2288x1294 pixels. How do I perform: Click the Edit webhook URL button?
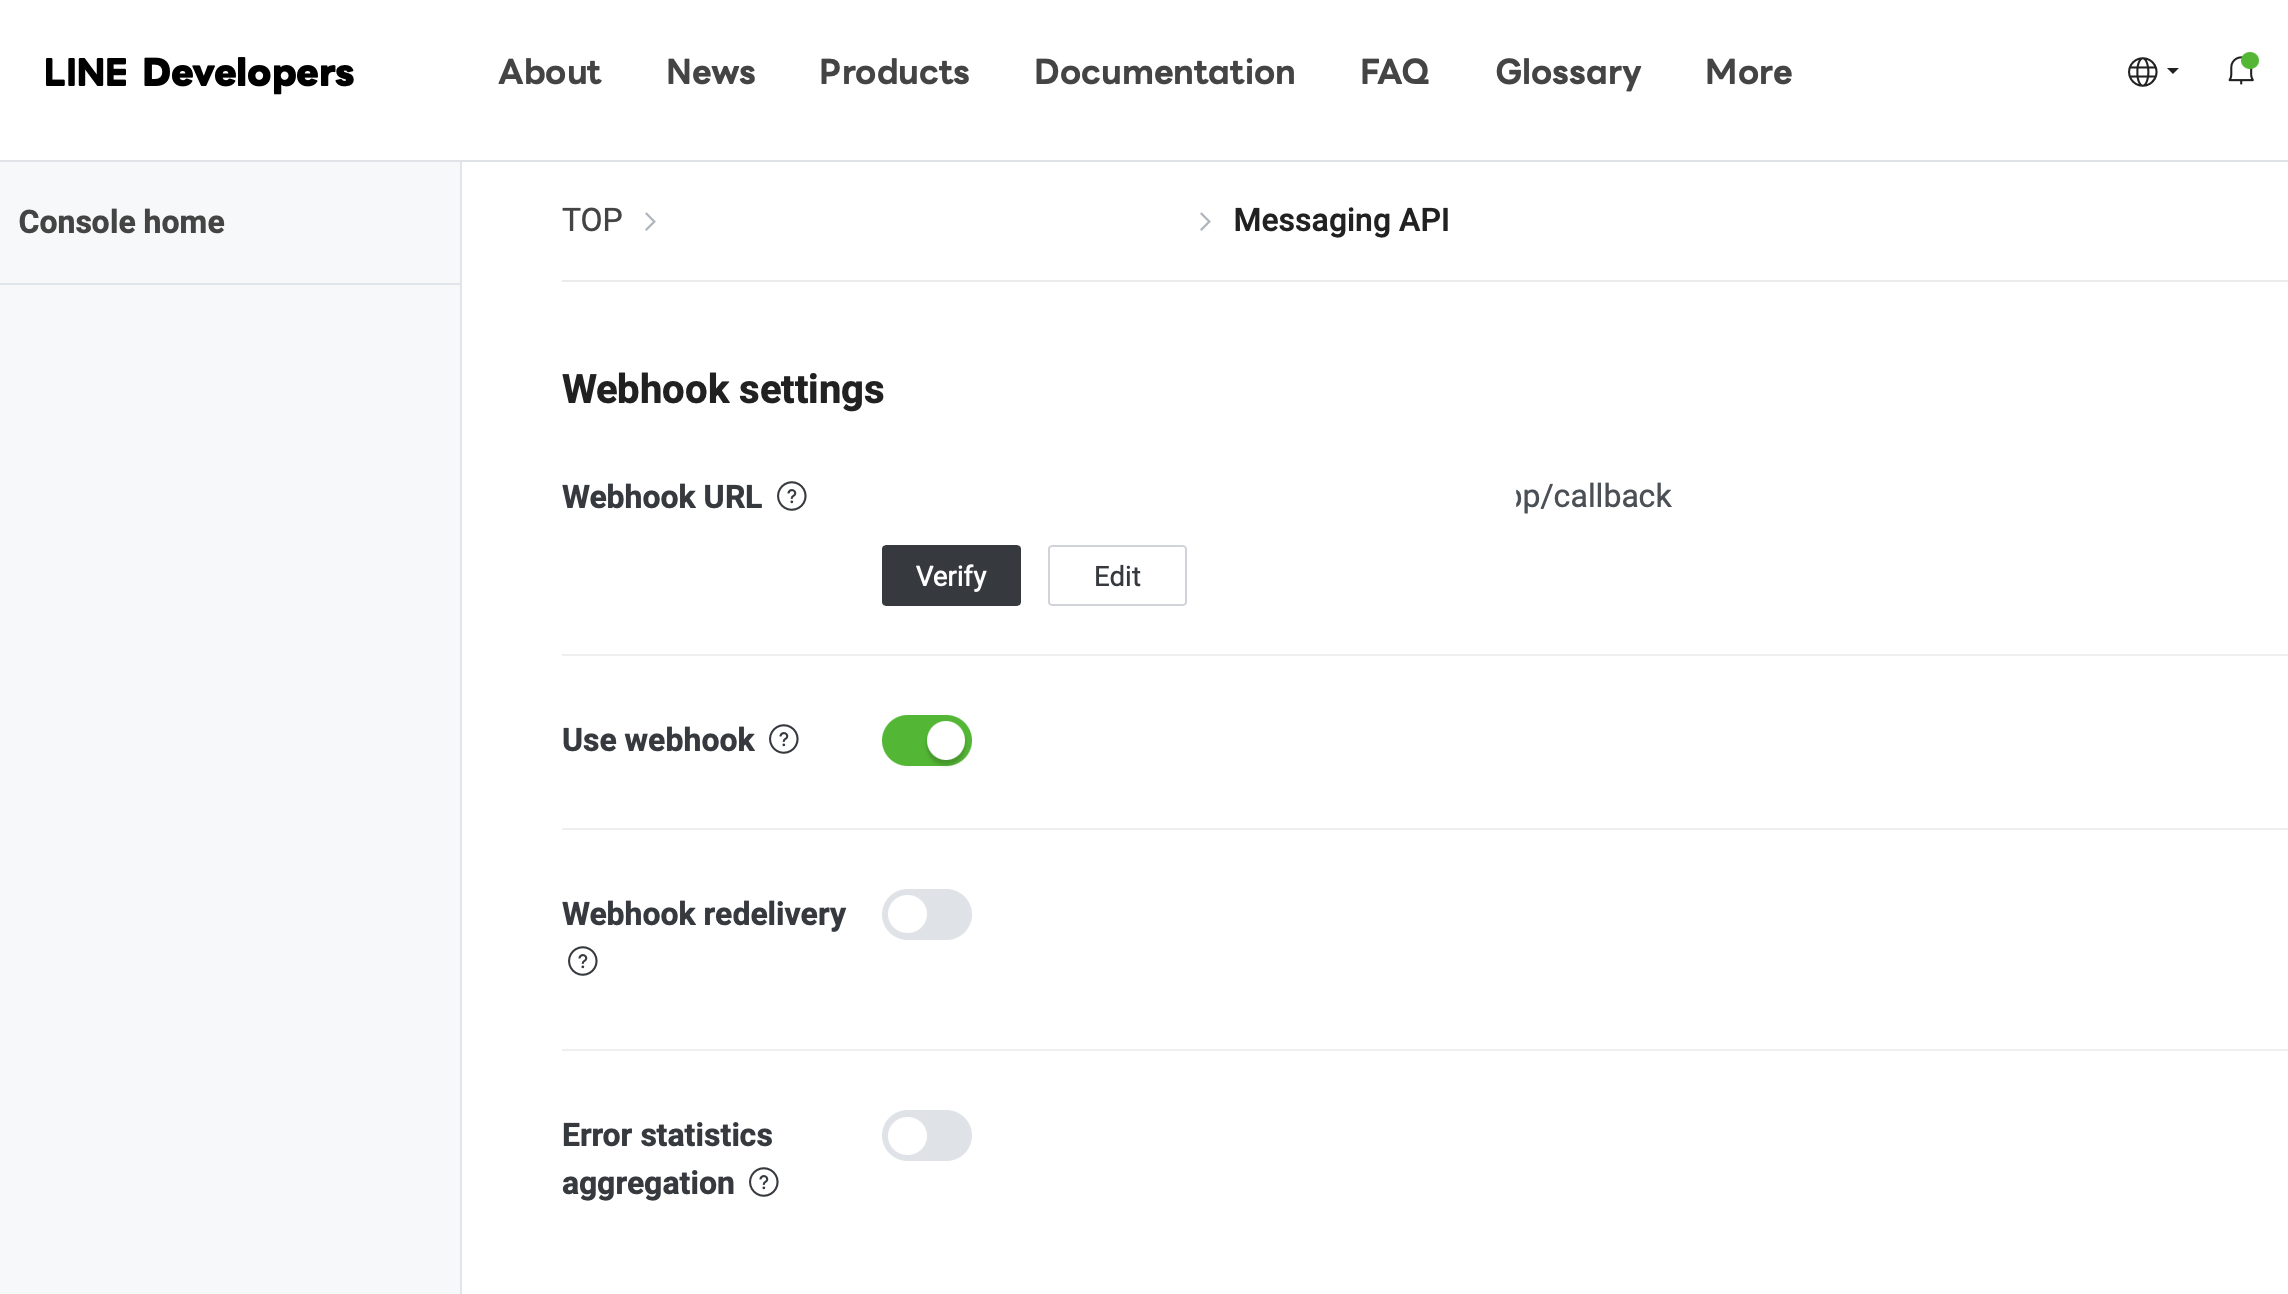coord(1117,575)
